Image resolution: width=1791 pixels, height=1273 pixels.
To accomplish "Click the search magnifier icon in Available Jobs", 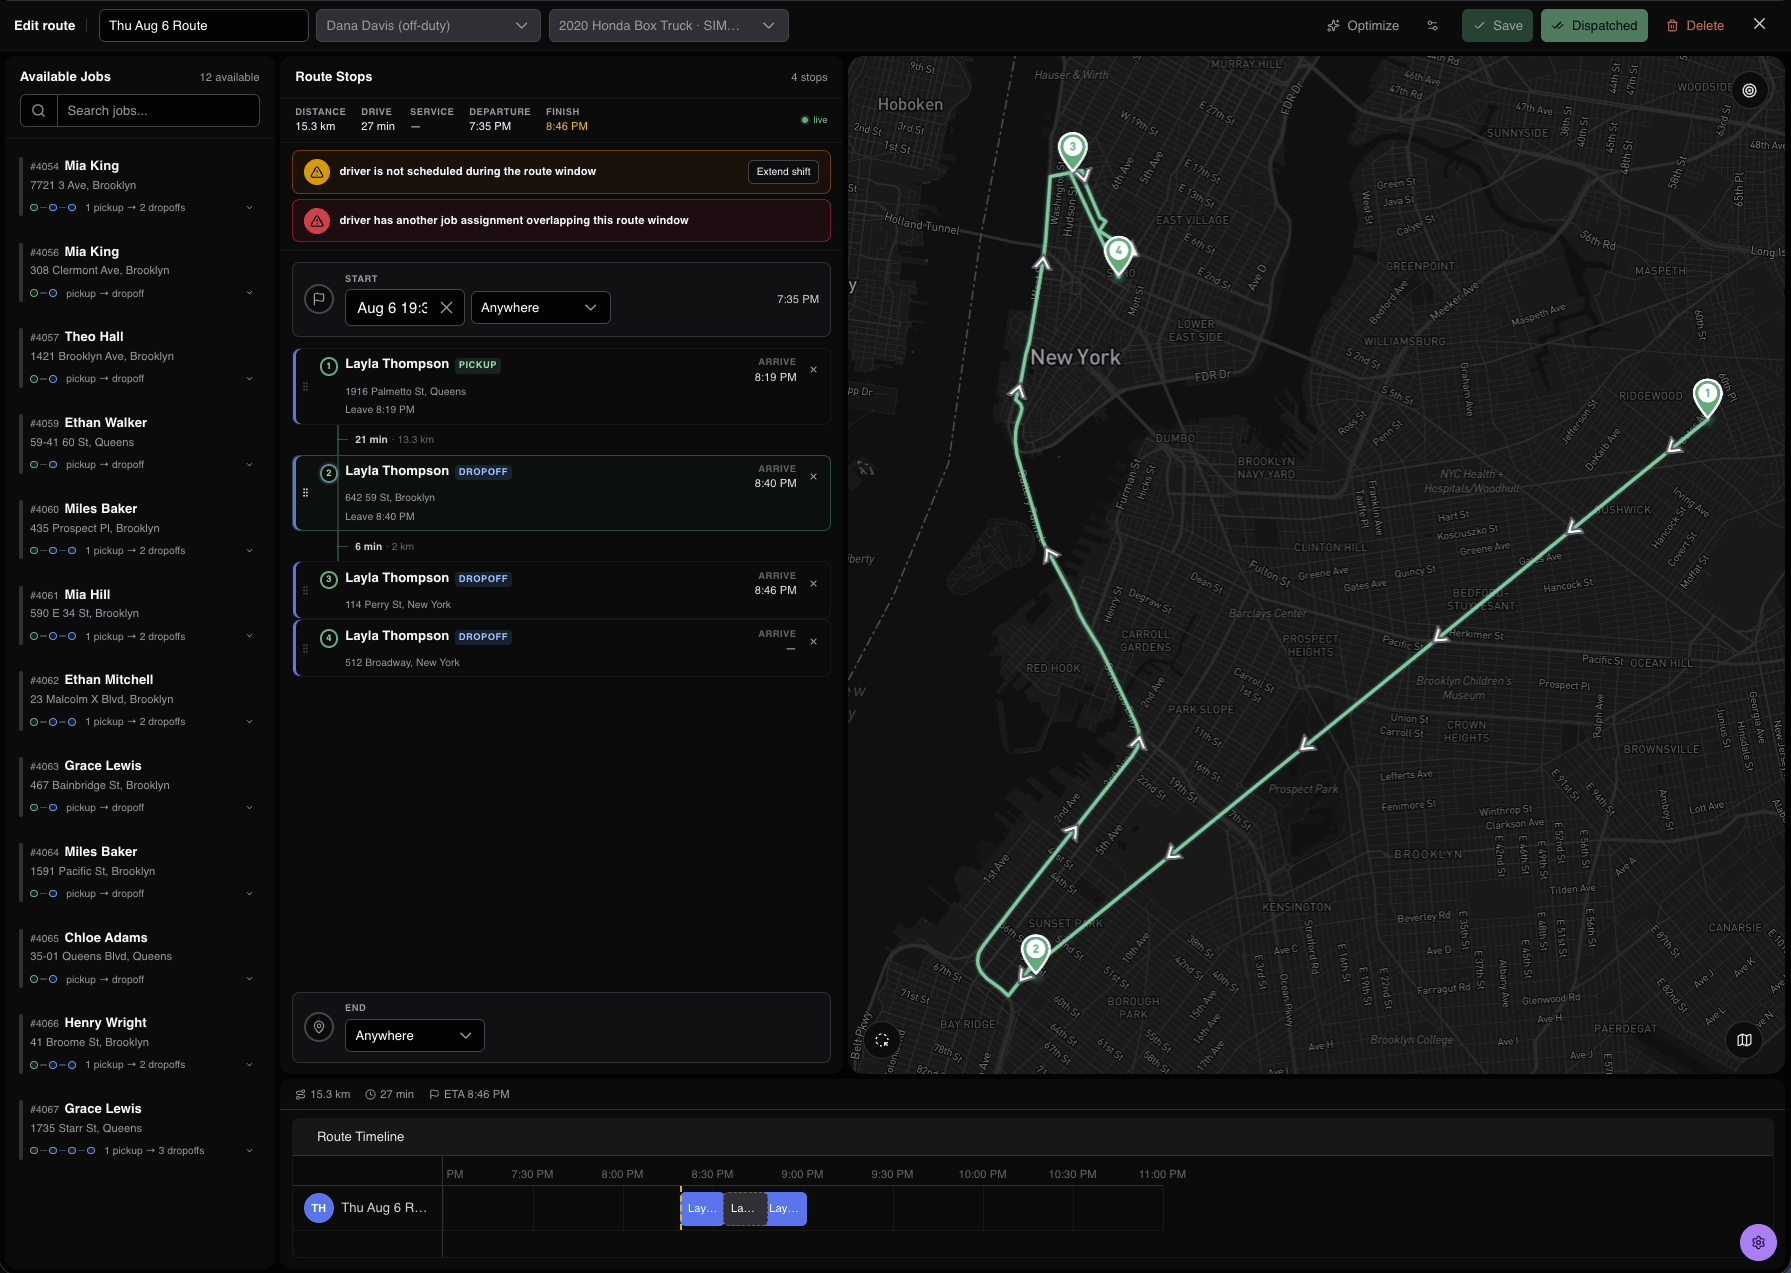I will pyautogui.click(x=38, y=111).
